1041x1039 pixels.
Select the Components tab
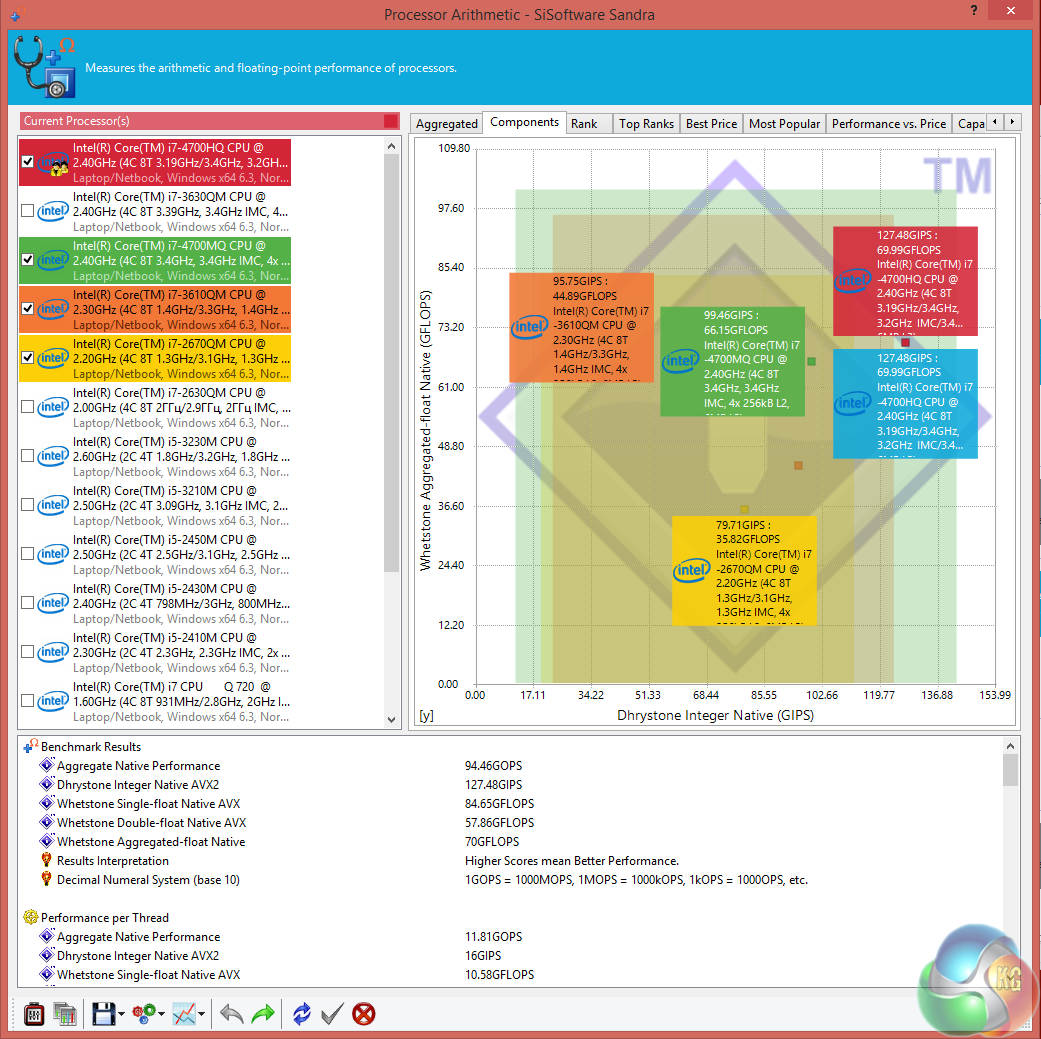[524, 122]
